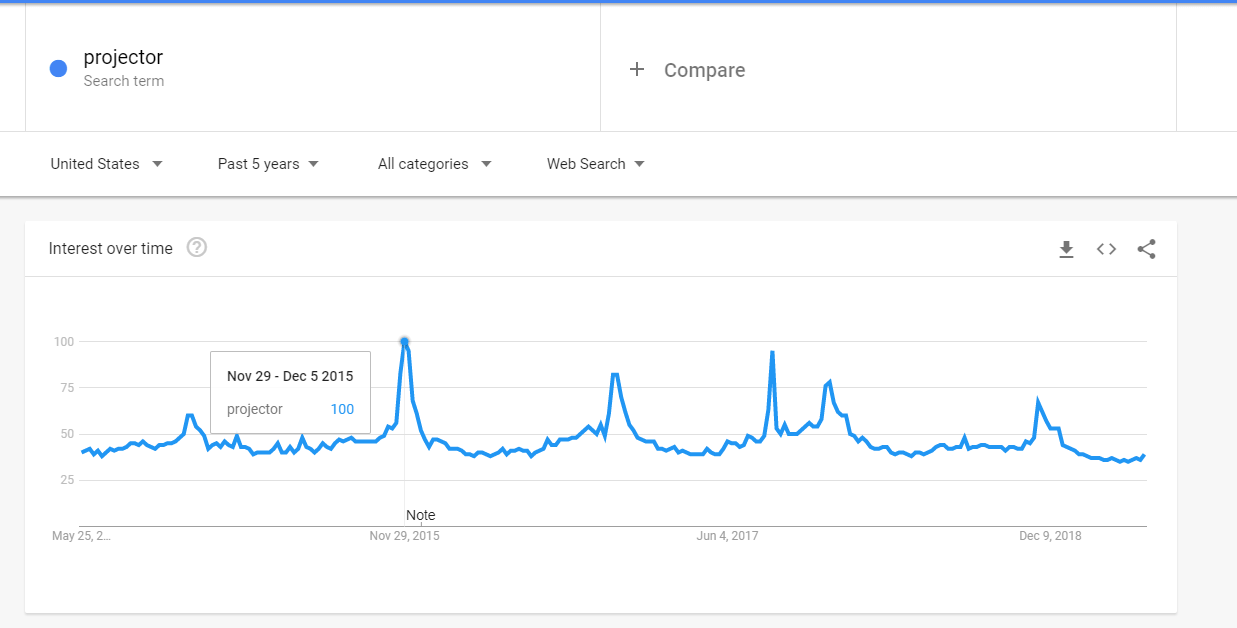Open the embed code icon
Viewport: 1237px width, 628px height.
[1106, 249]
